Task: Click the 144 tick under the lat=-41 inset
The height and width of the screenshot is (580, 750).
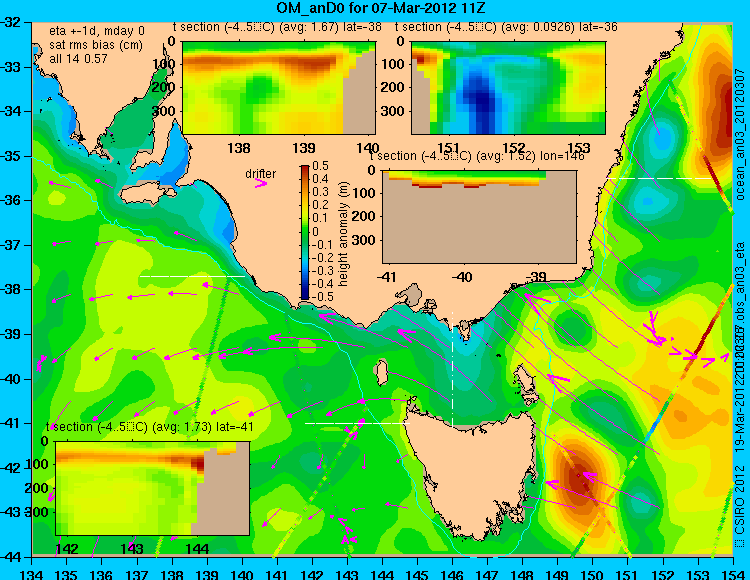Action: click(x=197, y=549)
